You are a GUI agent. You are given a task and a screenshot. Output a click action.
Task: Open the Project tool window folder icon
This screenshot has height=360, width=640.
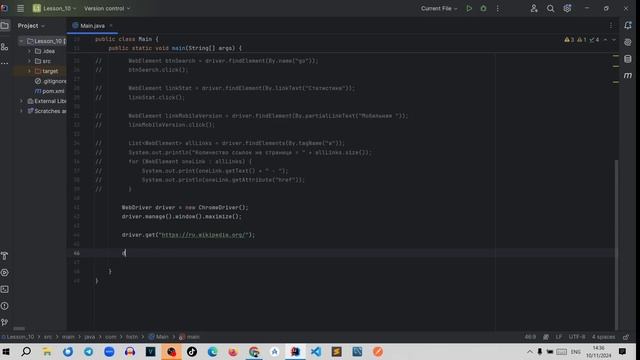click(4, 26)
